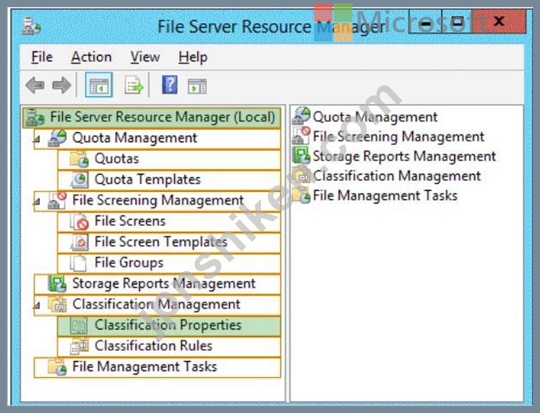Click the Quota Templates icon in tree
540x413 pixels.
[x=80, y=180]
